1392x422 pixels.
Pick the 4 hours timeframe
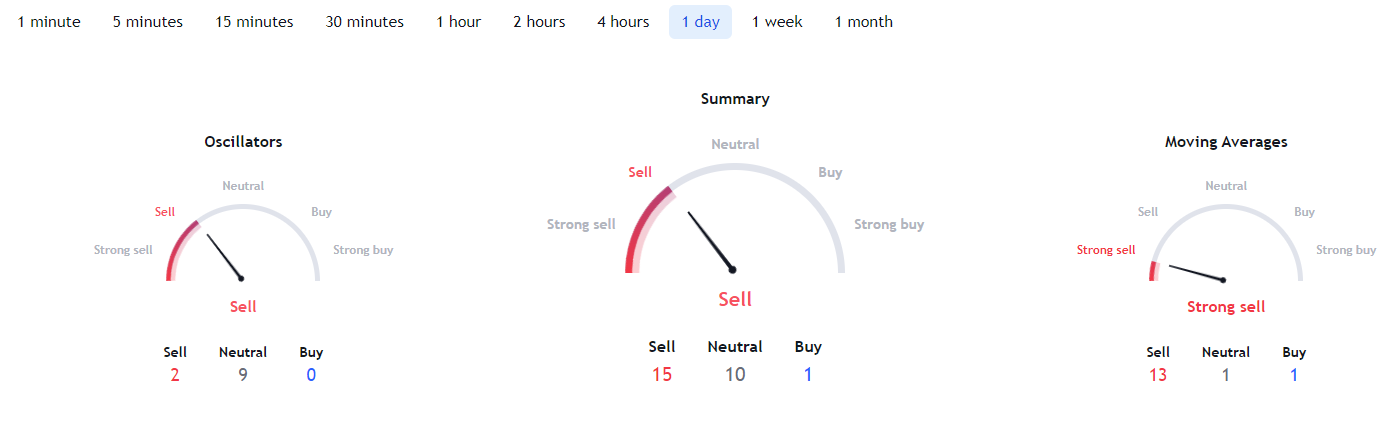pos(623,22)
